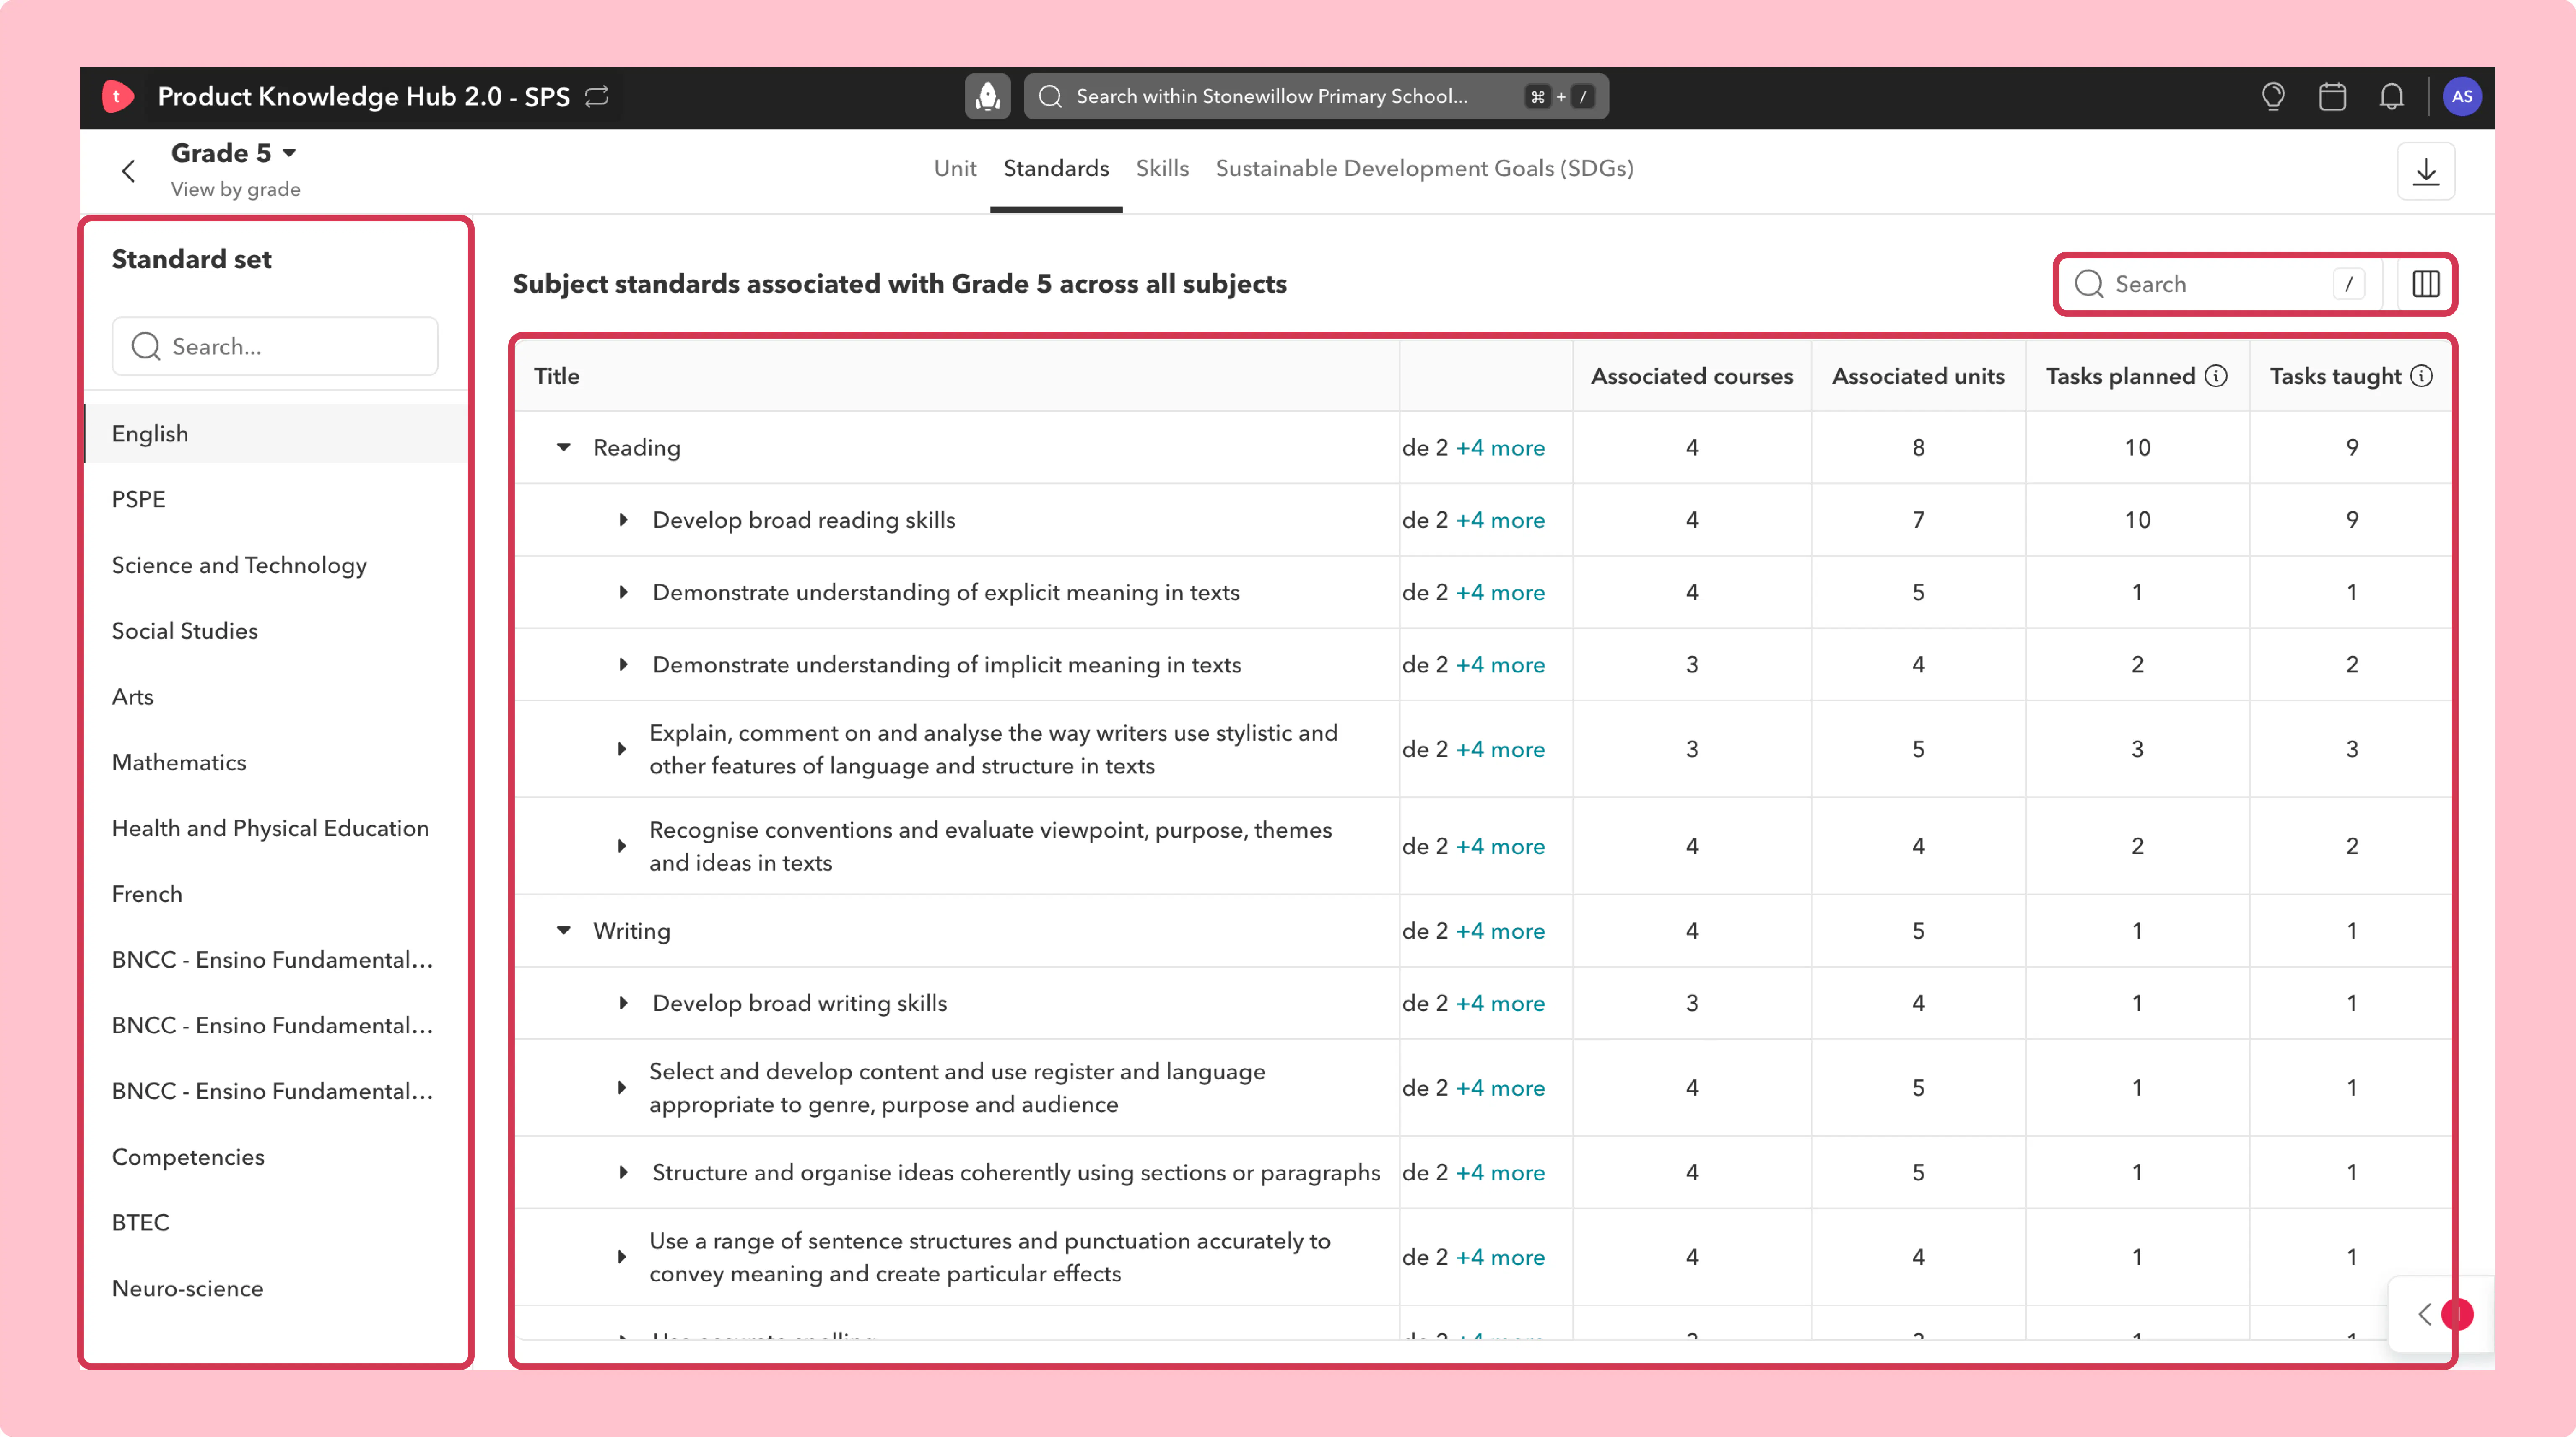Select BTEC standard set

[x=276, y=1222]
